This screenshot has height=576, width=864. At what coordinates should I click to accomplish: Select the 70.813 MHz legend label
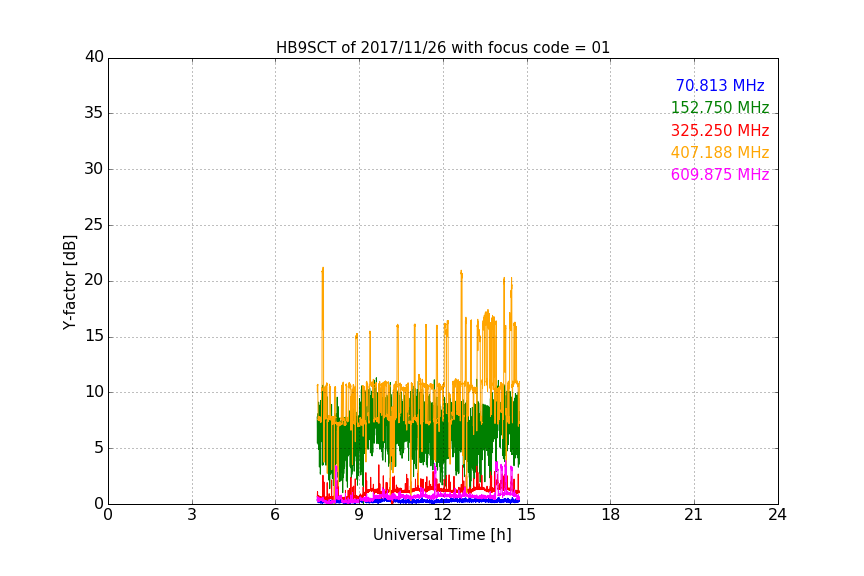pyautogui.click(x=720, y=85)
